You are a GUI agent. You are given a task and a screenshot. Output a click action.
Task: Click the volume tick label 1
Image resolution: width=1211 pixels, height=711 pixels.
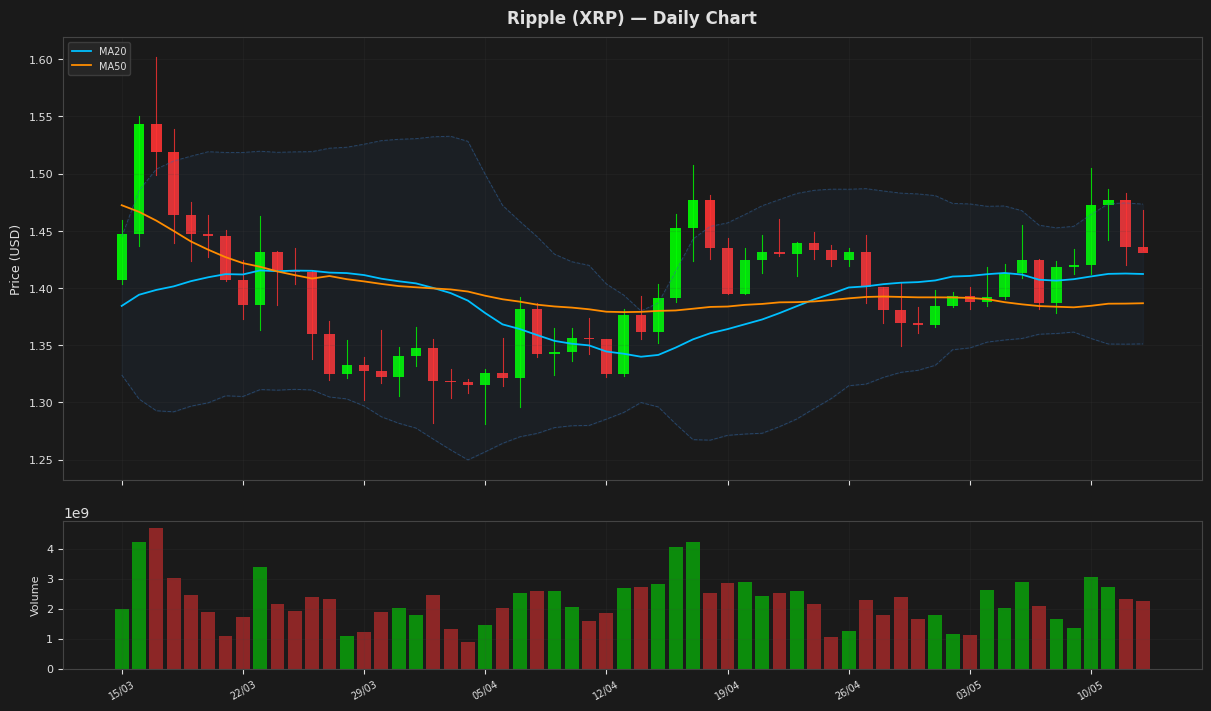point(48,639)
